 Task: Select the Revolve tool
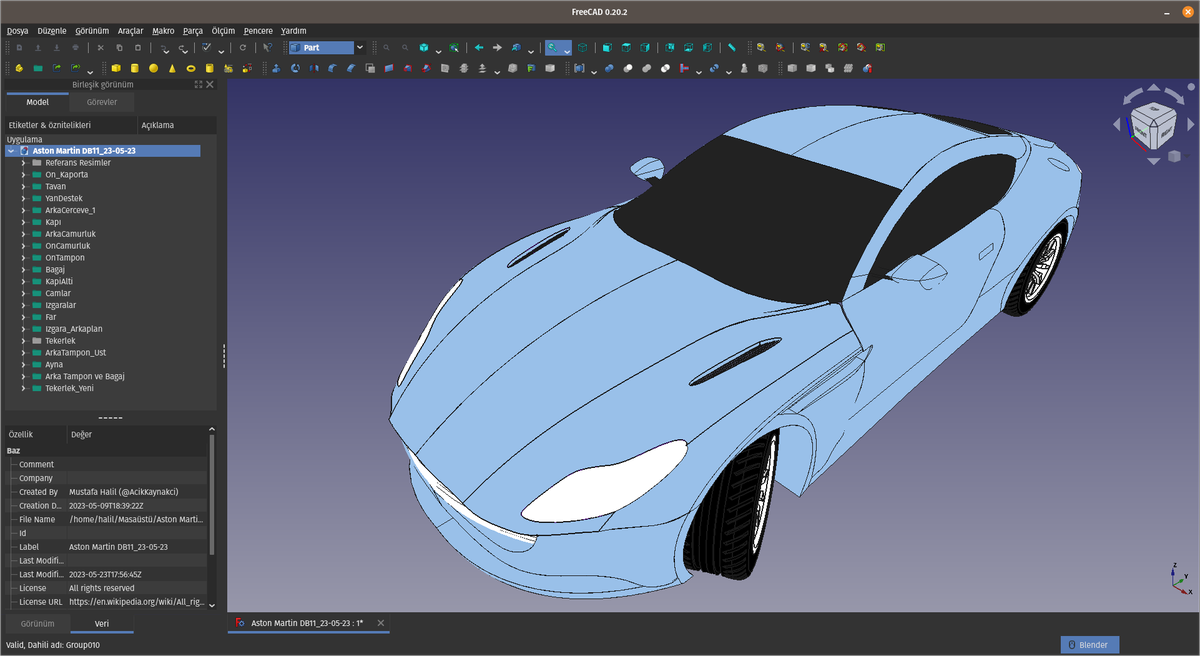pos(296,68)
